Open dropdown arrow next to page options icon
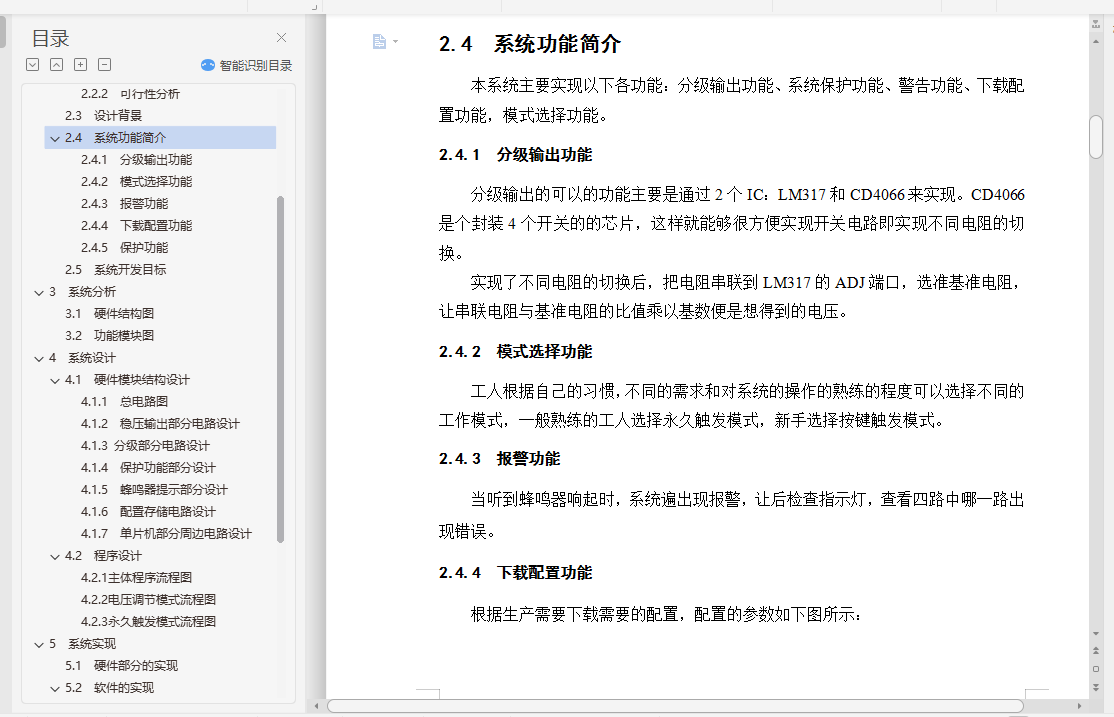Viewport: 1114px width, 717px height. tap(396, 41)
